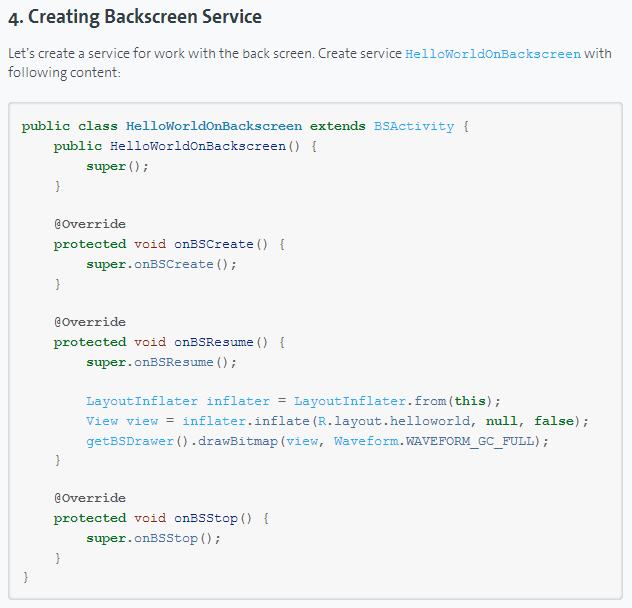Viewport: 632px width, 608px height.
Task: Click 'protected void onBSCreate()' method signature
Action: 169,244
